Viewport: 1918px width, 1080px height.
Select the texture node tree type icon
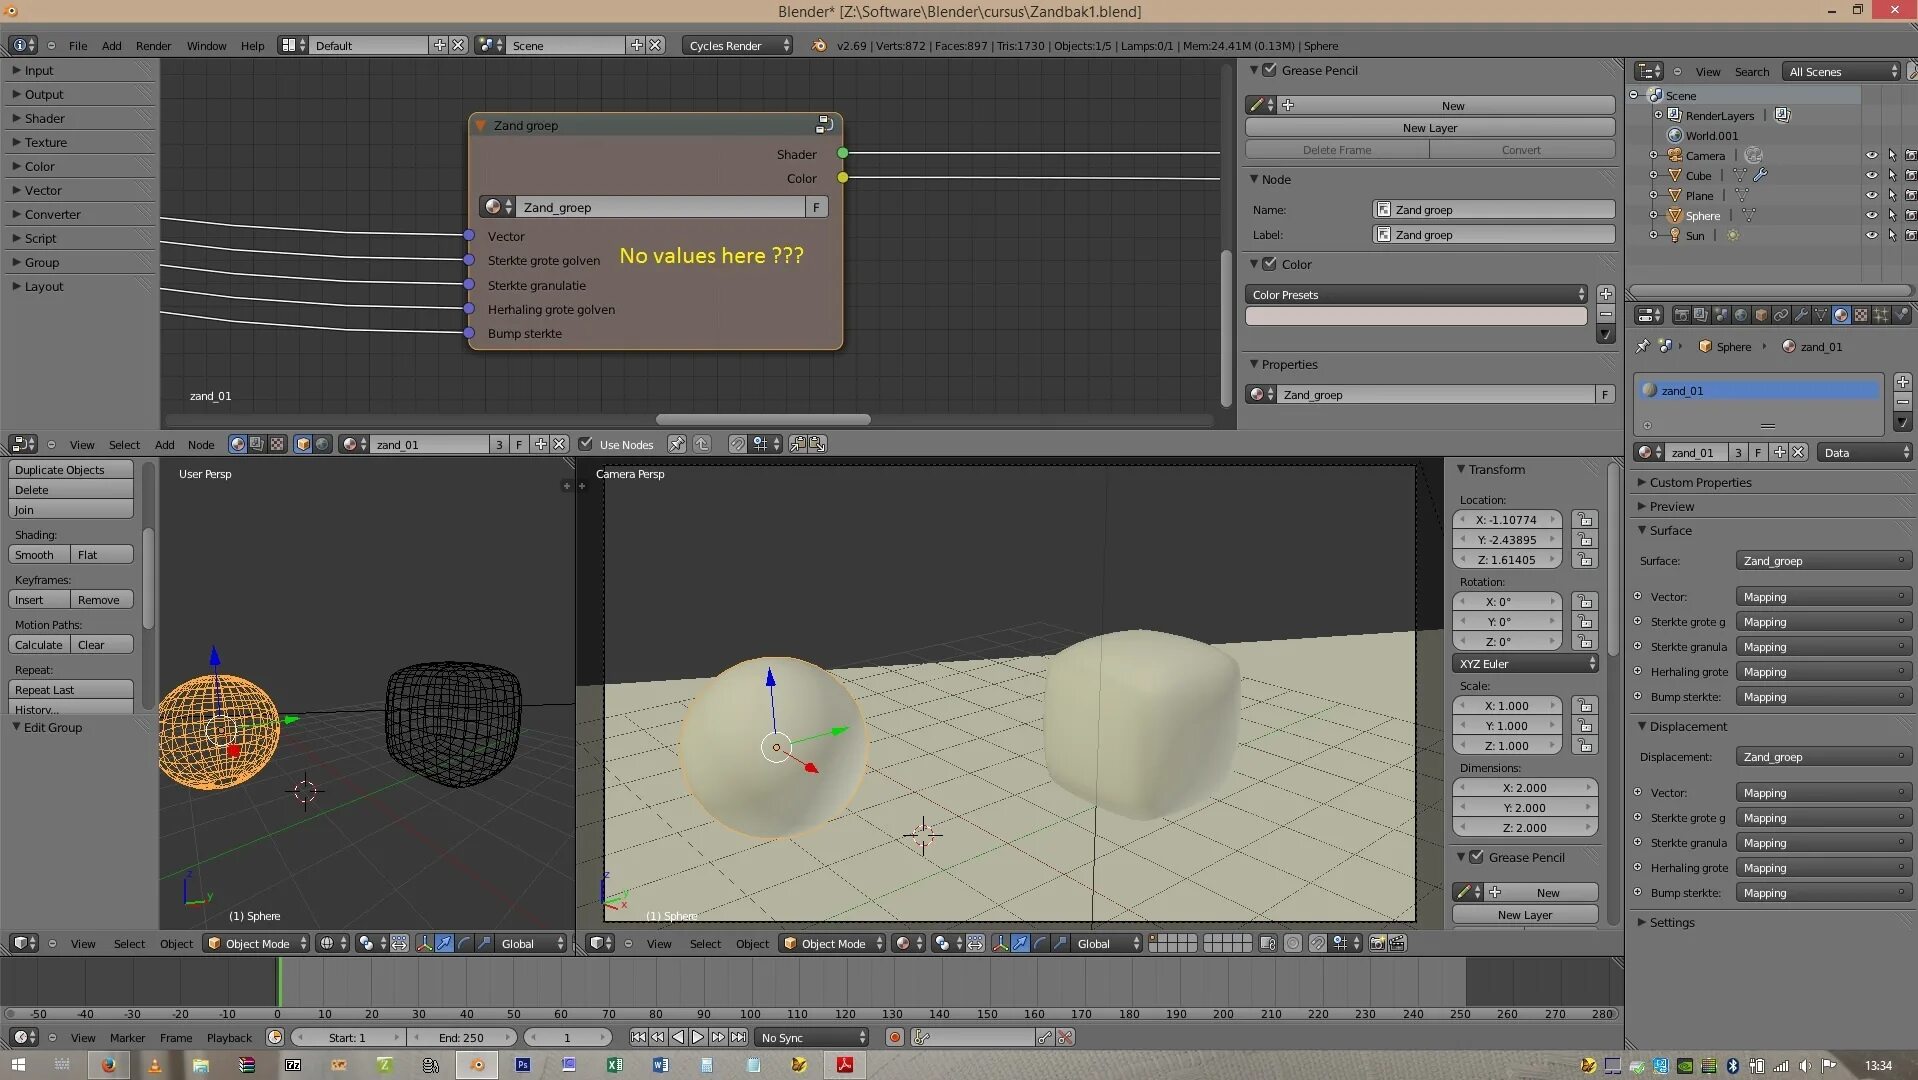[x=277, y=444]
